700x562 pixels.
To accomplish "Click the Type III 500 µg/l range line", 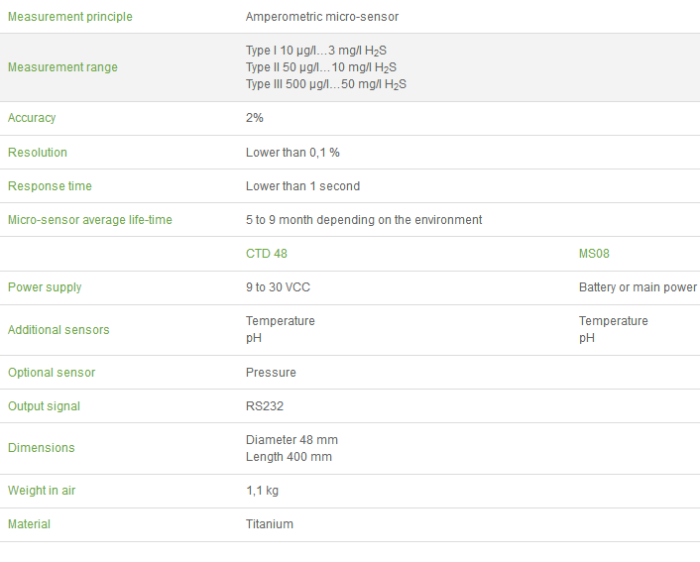I will pyautogui.click(x=326, y=85).
